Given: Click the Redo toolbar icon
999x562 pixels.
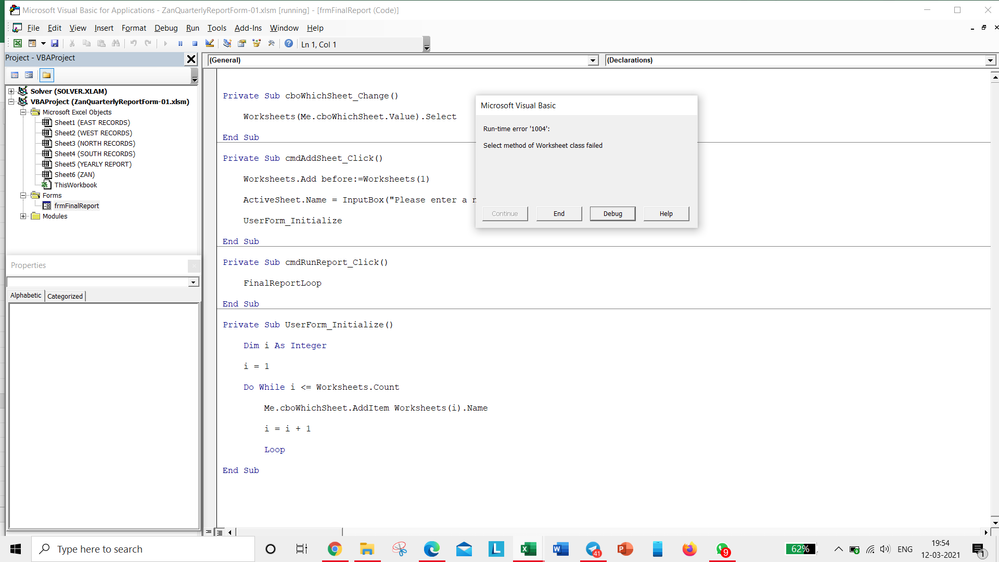Looking at the screenshot, I should (148, 43).
